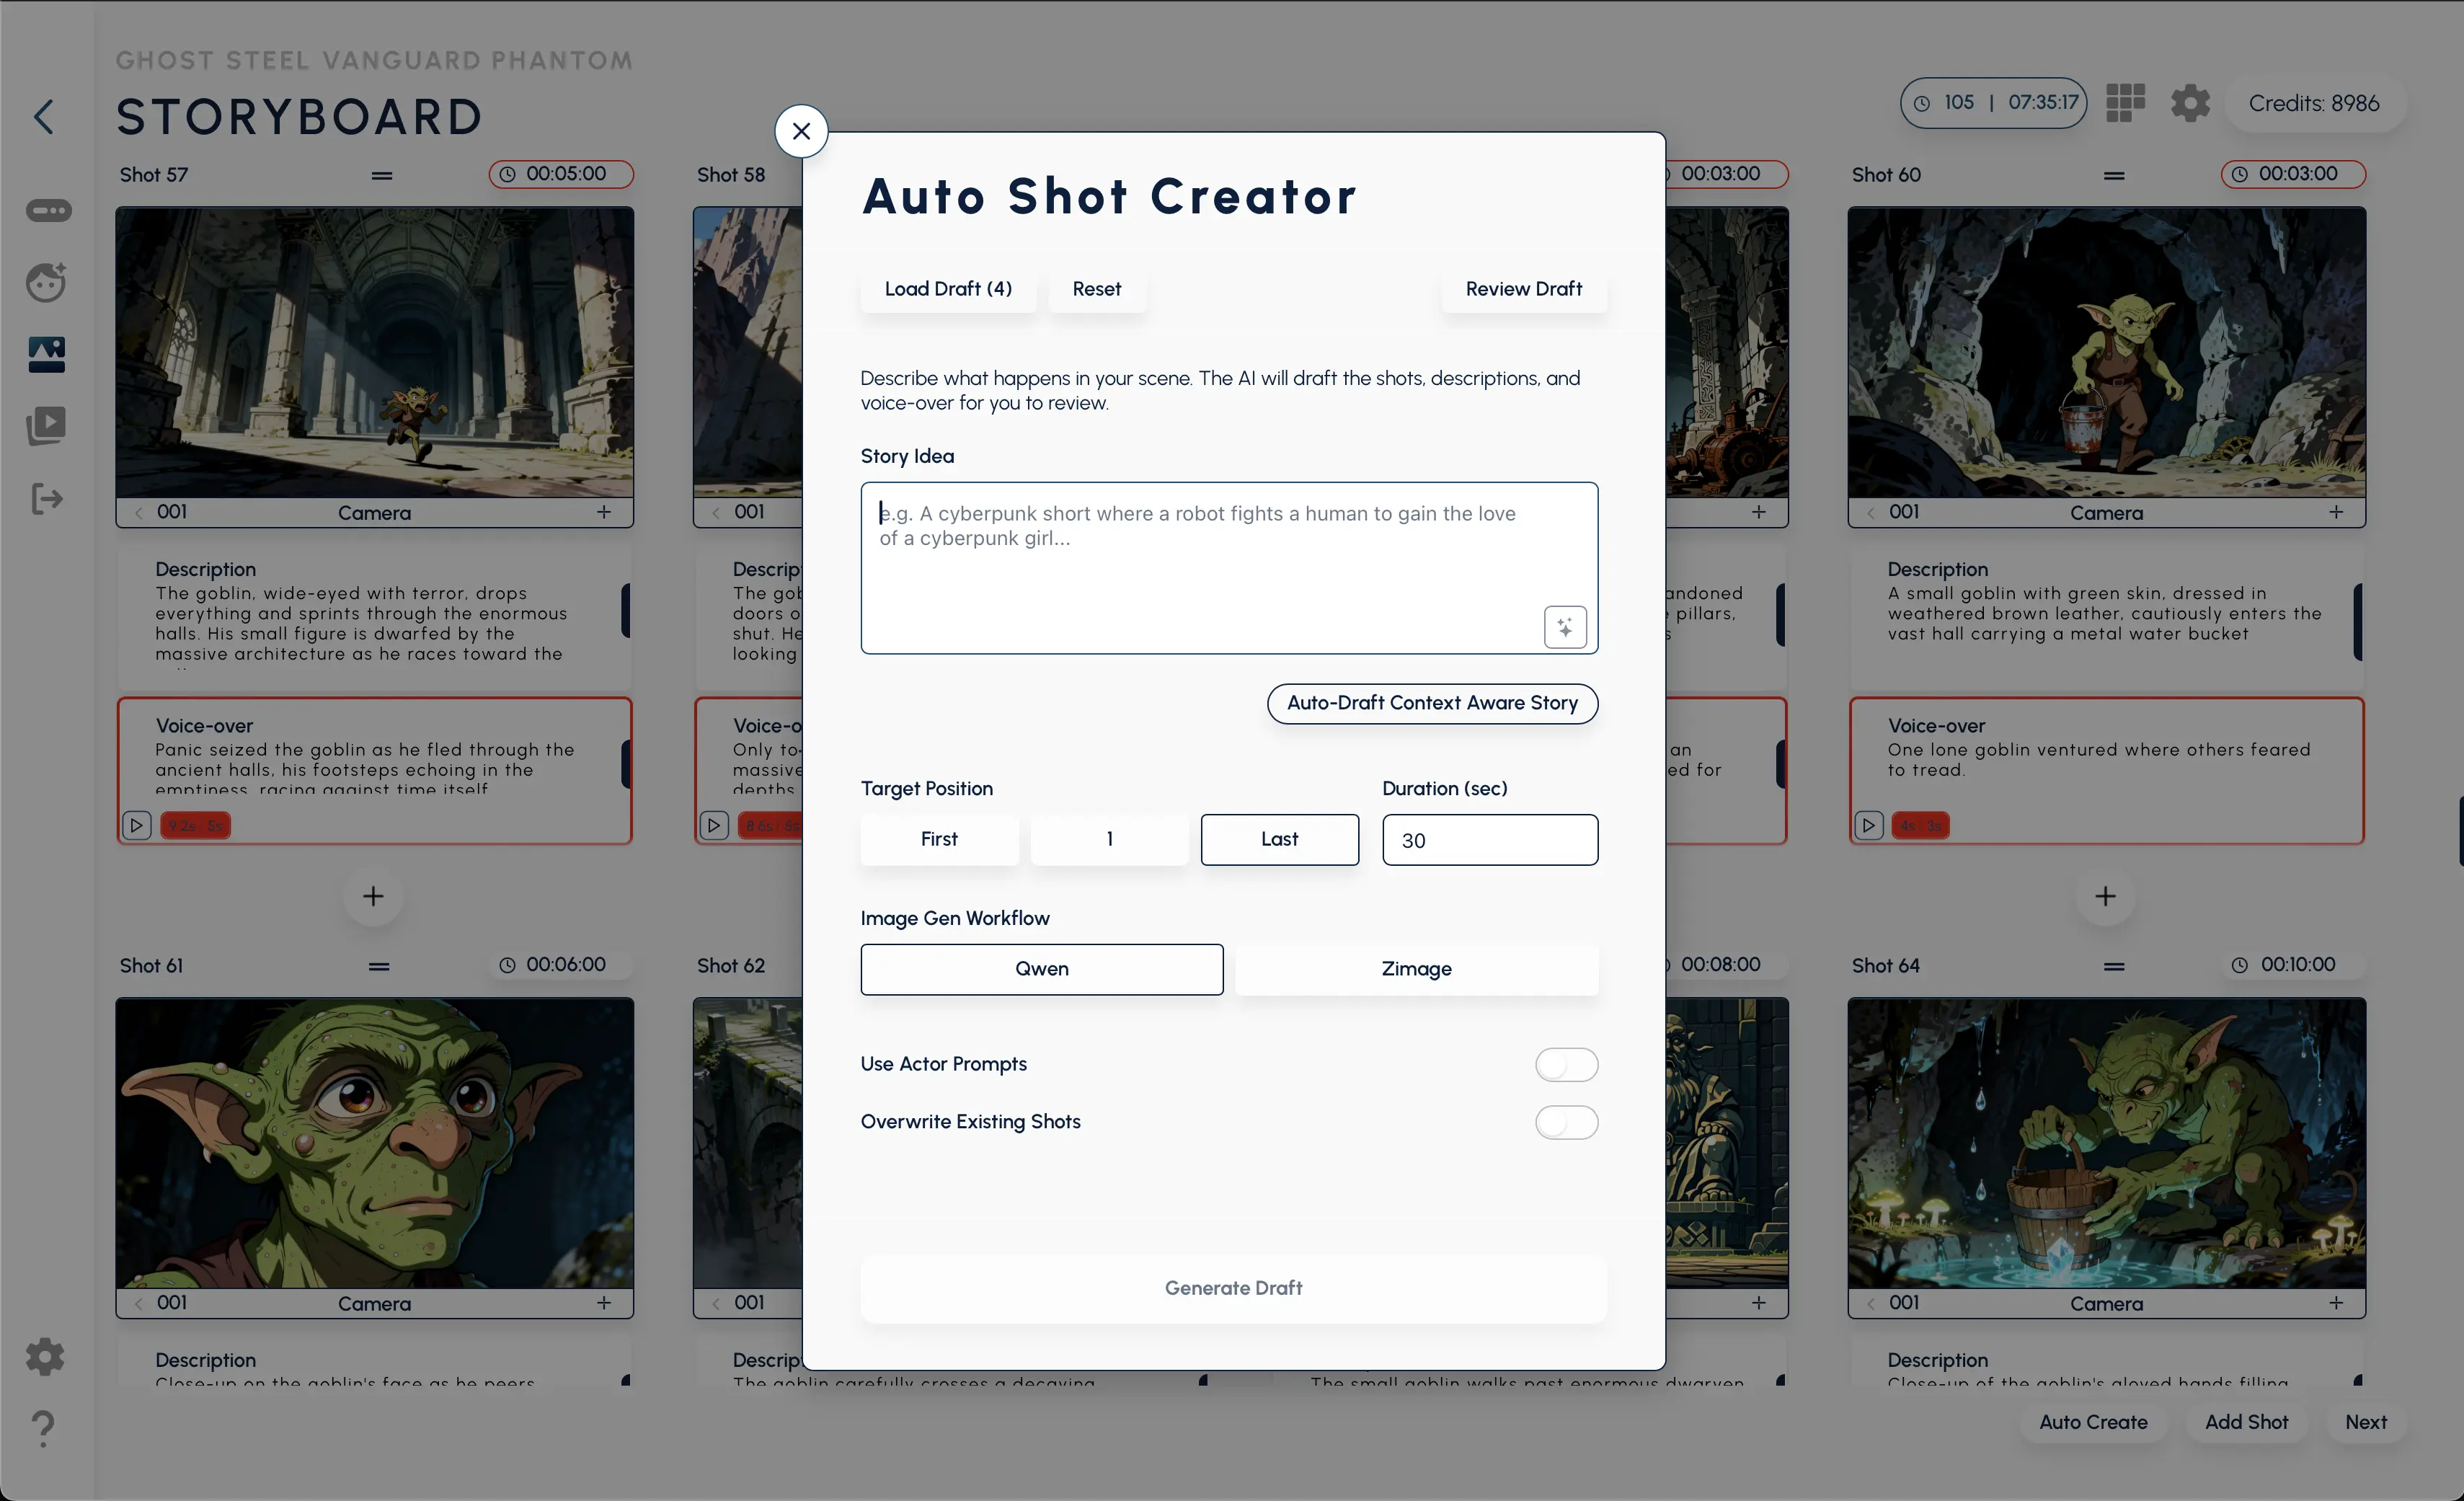Click the AI sparkle icon in Story Idea box
2464x1501 pixels.
click(1565, 627)
